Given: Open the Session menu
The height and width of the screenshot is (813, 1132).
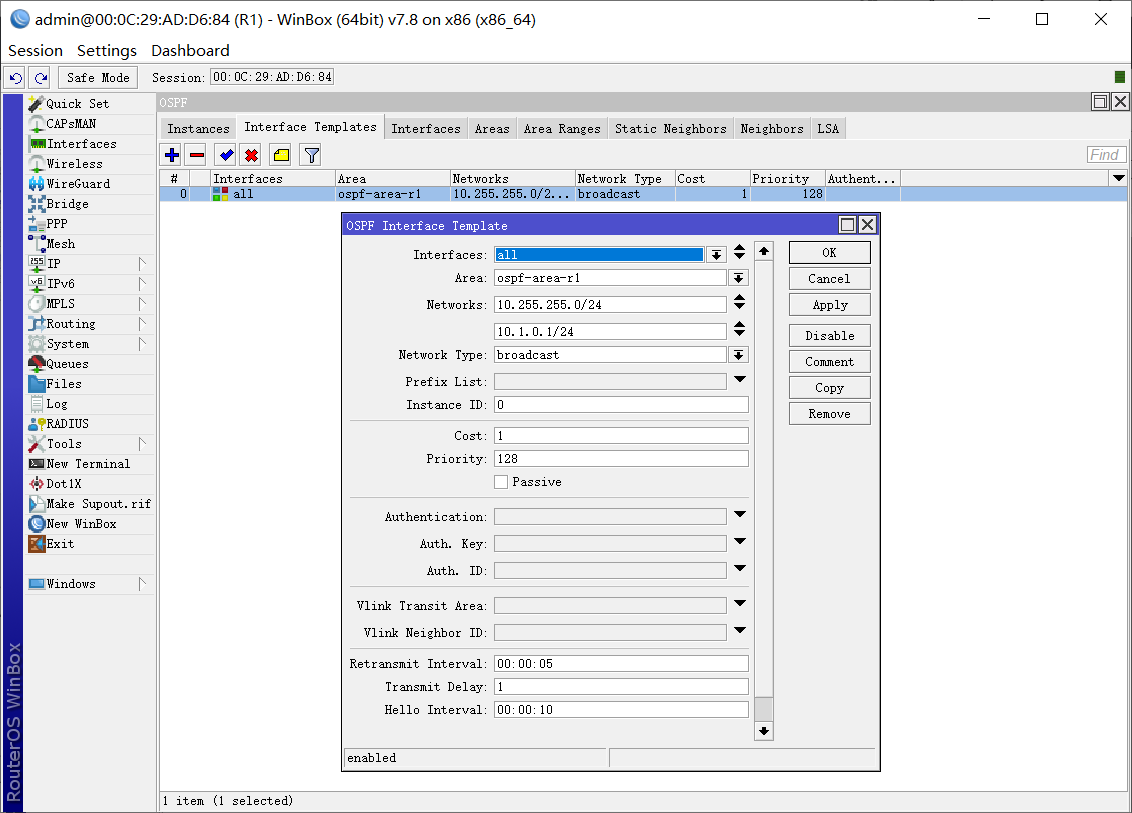Looking at the screenshot, I should [35, 51].
